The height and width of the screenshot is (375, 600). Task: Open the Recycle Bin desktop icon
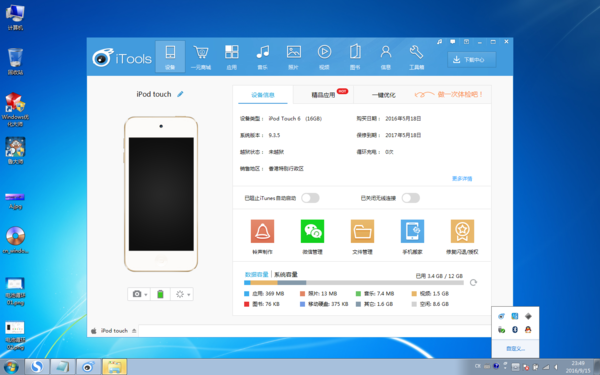[x=15, y=61]
